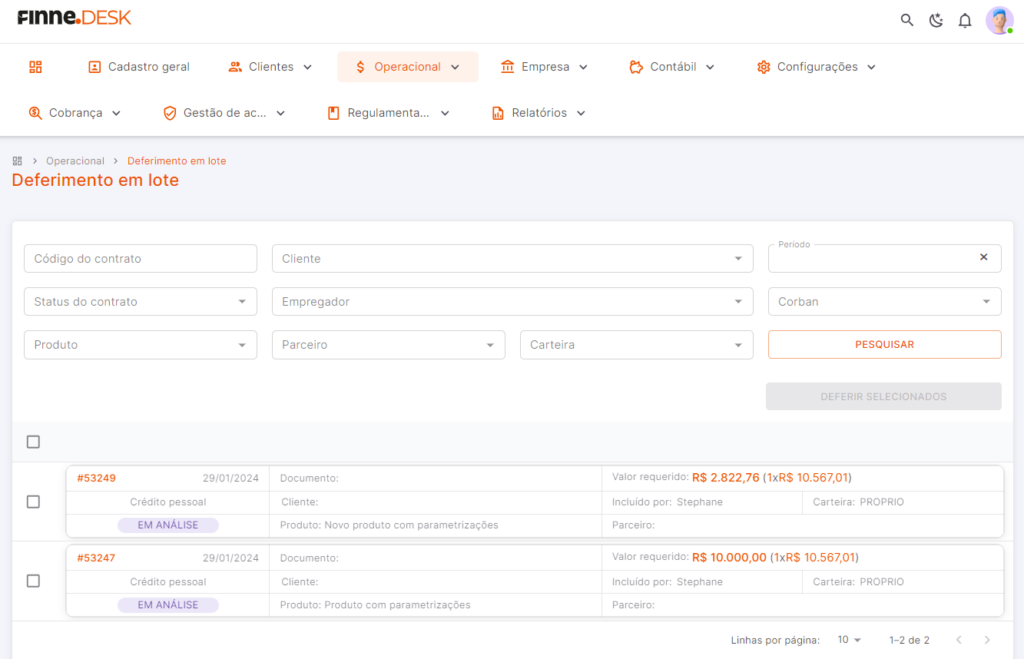1024x659 pixels.
Task: Open the Cobrança menu
Action: (x=75, y=113)
